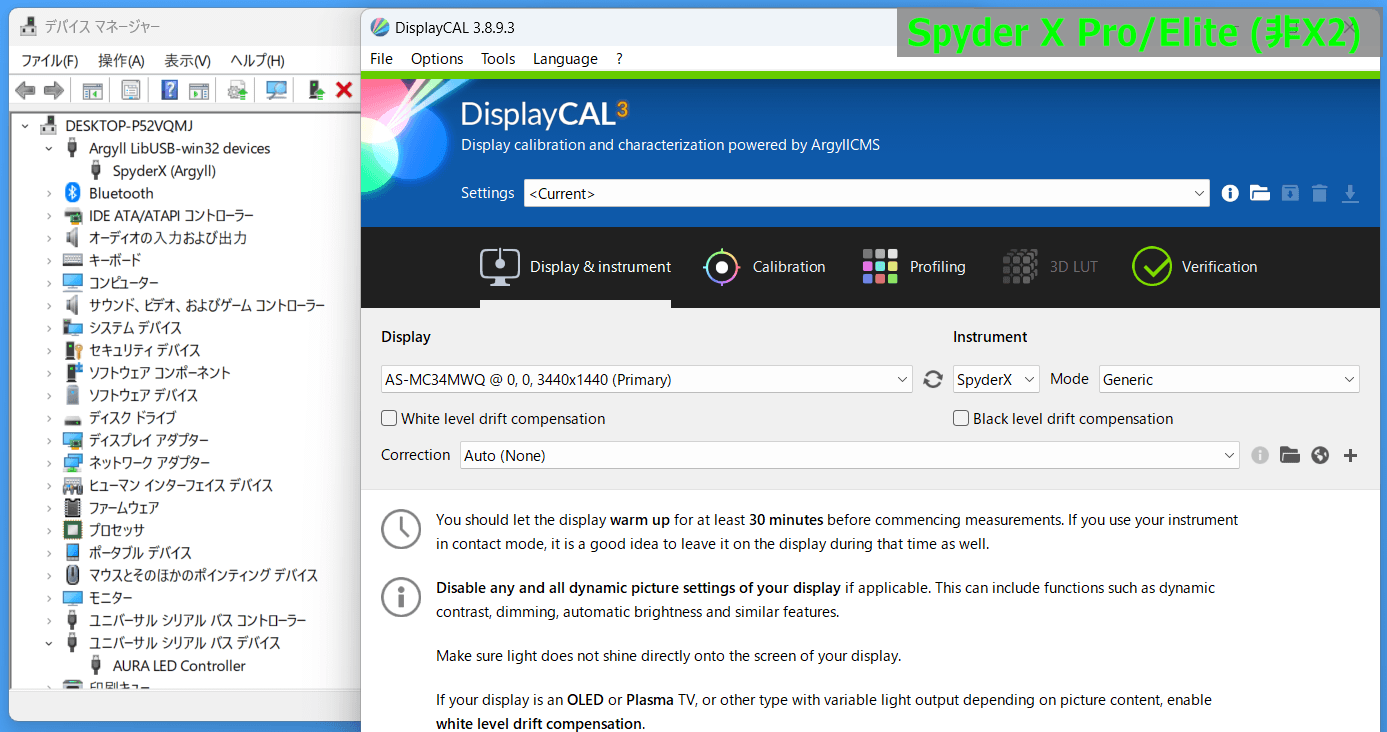Open the Correction Auto (None) dropdown
This screenshot has height=732, width=1387.
[x=850, y=455]
